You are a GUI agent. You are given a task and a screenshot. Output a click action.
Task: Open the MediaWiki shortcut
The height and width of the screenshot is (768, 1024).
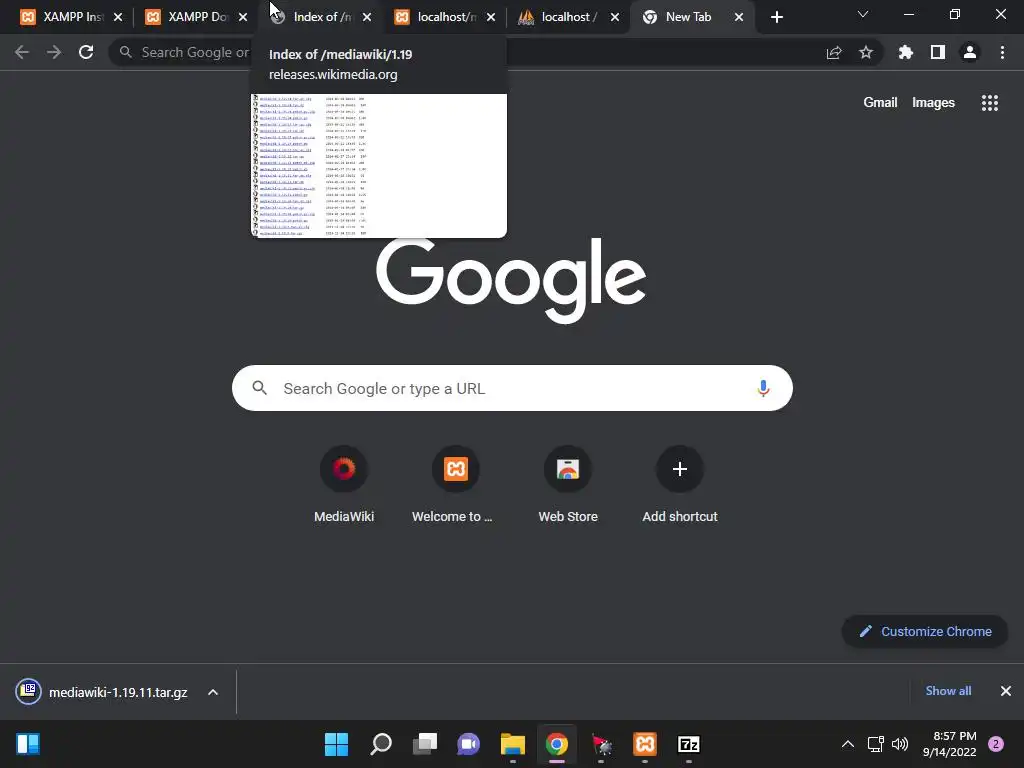[344, 485]
